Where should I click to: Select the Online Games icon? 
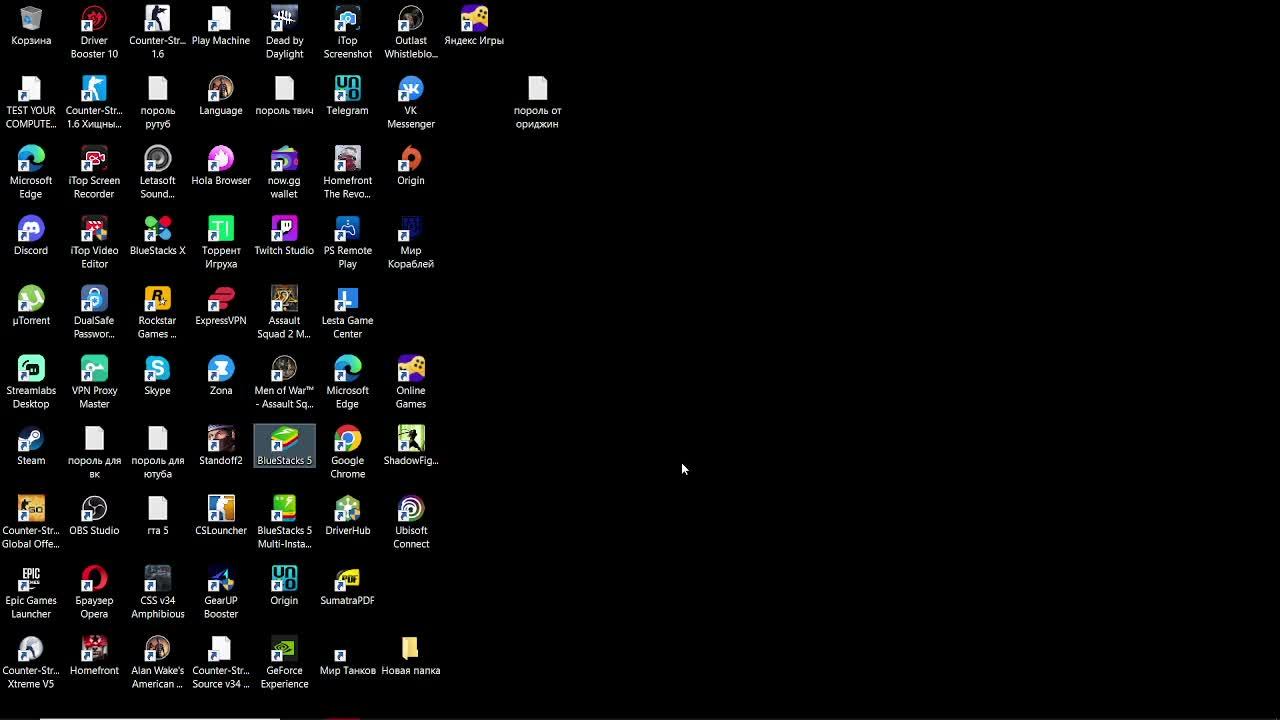(411, 382)
